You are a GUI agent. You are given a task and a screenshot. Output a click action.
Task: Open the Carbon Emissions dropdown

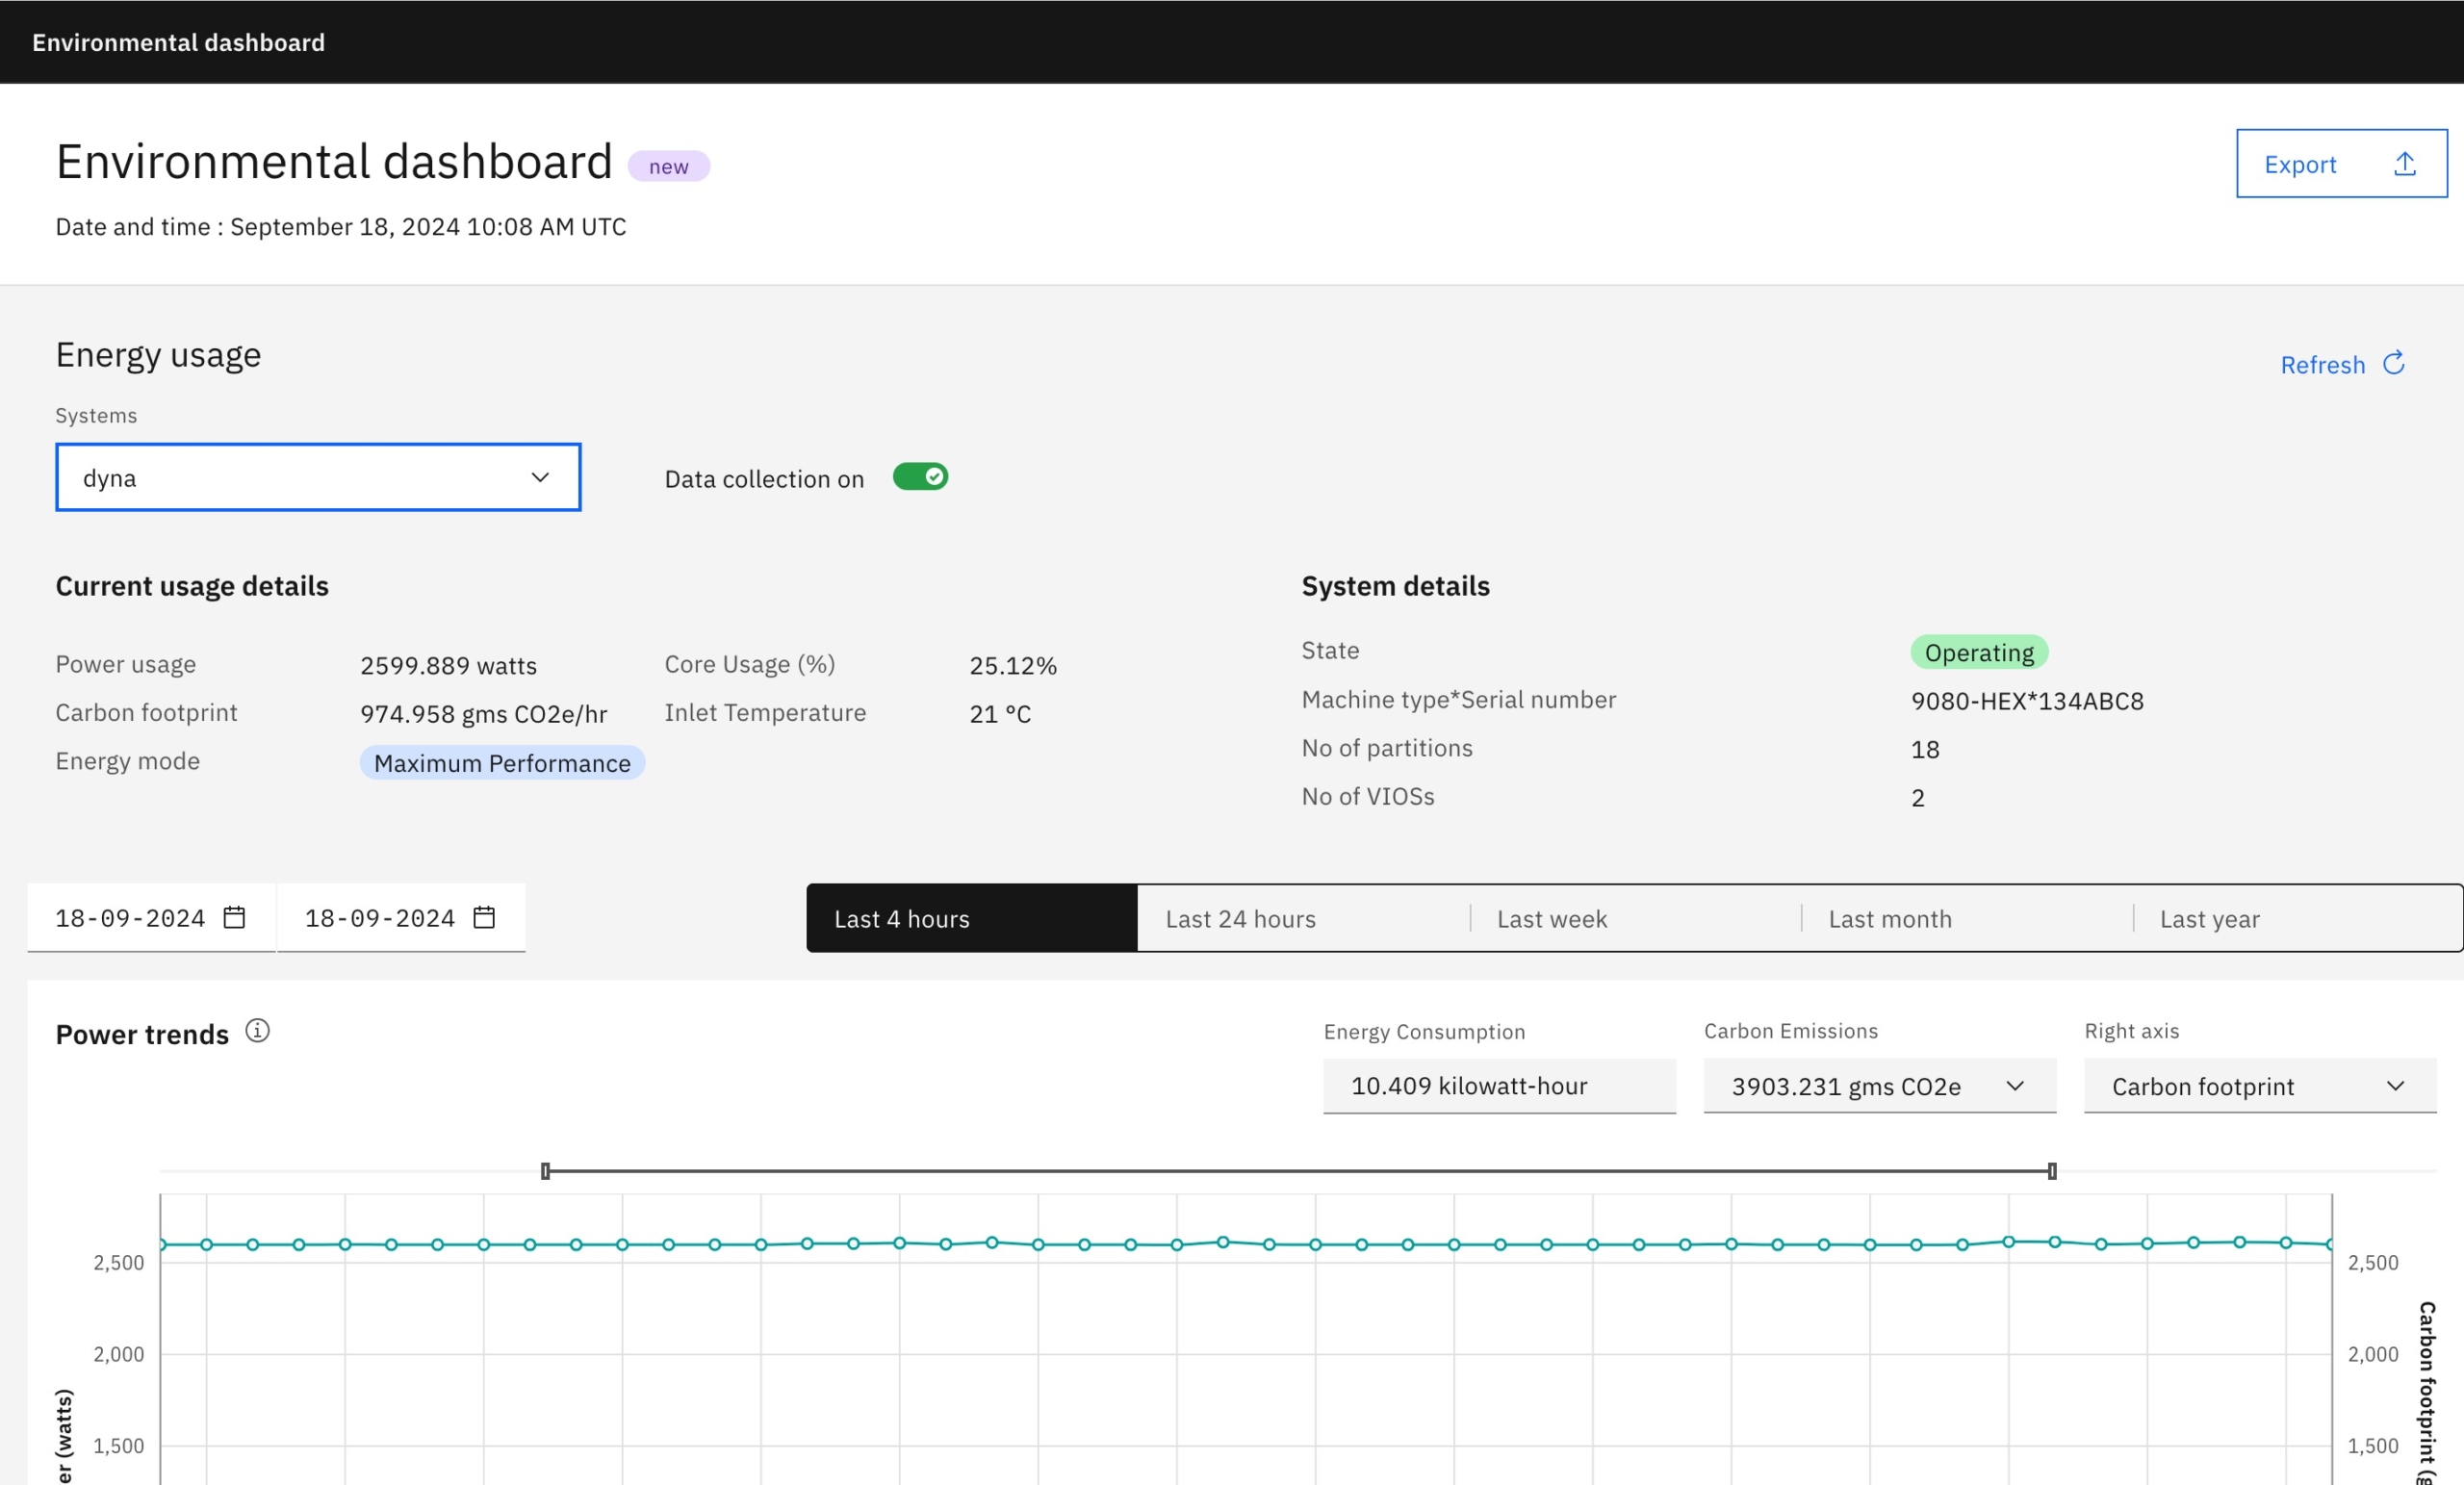tap(1879, 1085)
